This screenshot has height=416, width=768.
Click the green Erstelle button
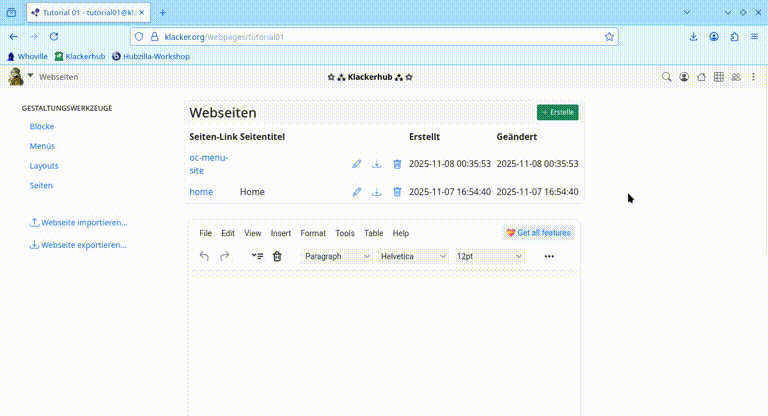pyautogui.click(x=557, y=112)
